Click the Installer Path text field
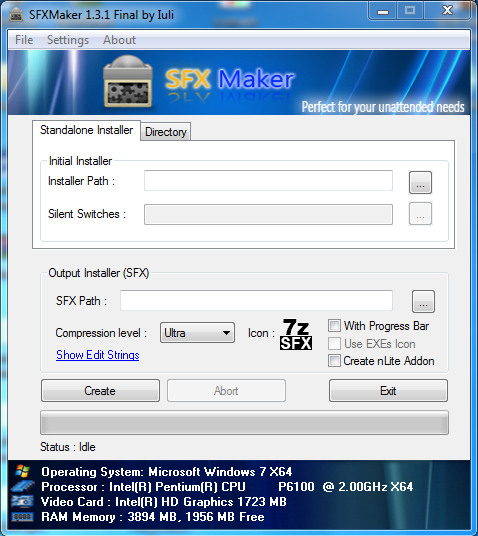This screenshot has height=536, width=478. (268, 180)
